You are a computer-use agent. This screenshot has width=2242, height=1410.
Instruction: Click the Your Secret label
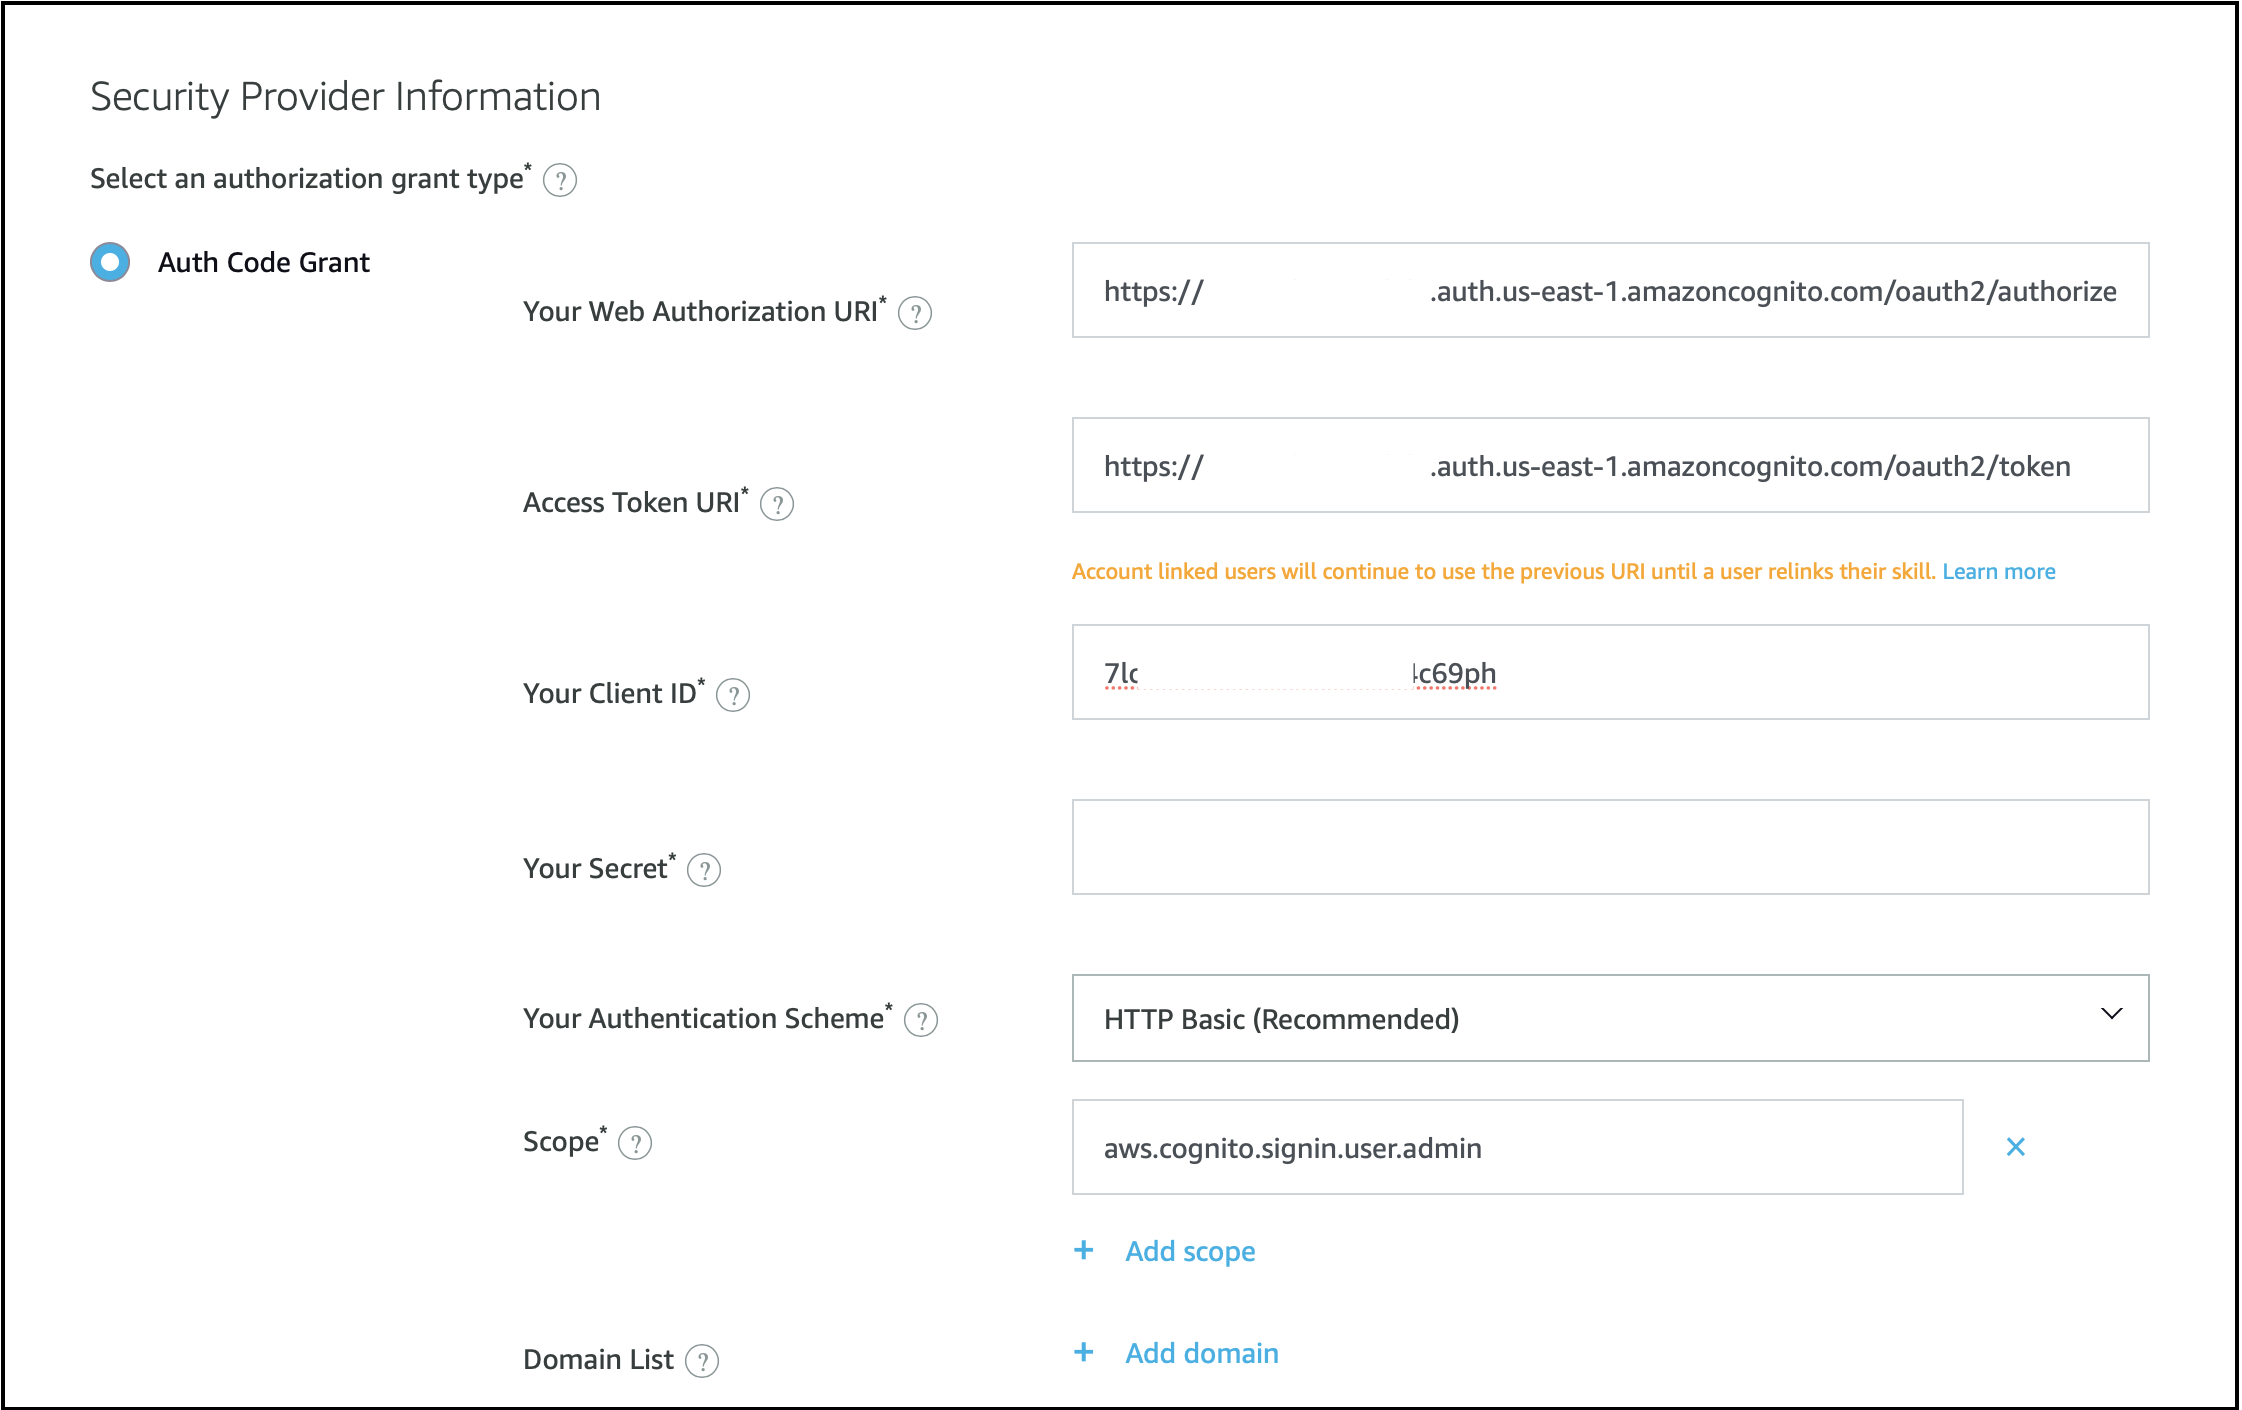click(599, 868)
